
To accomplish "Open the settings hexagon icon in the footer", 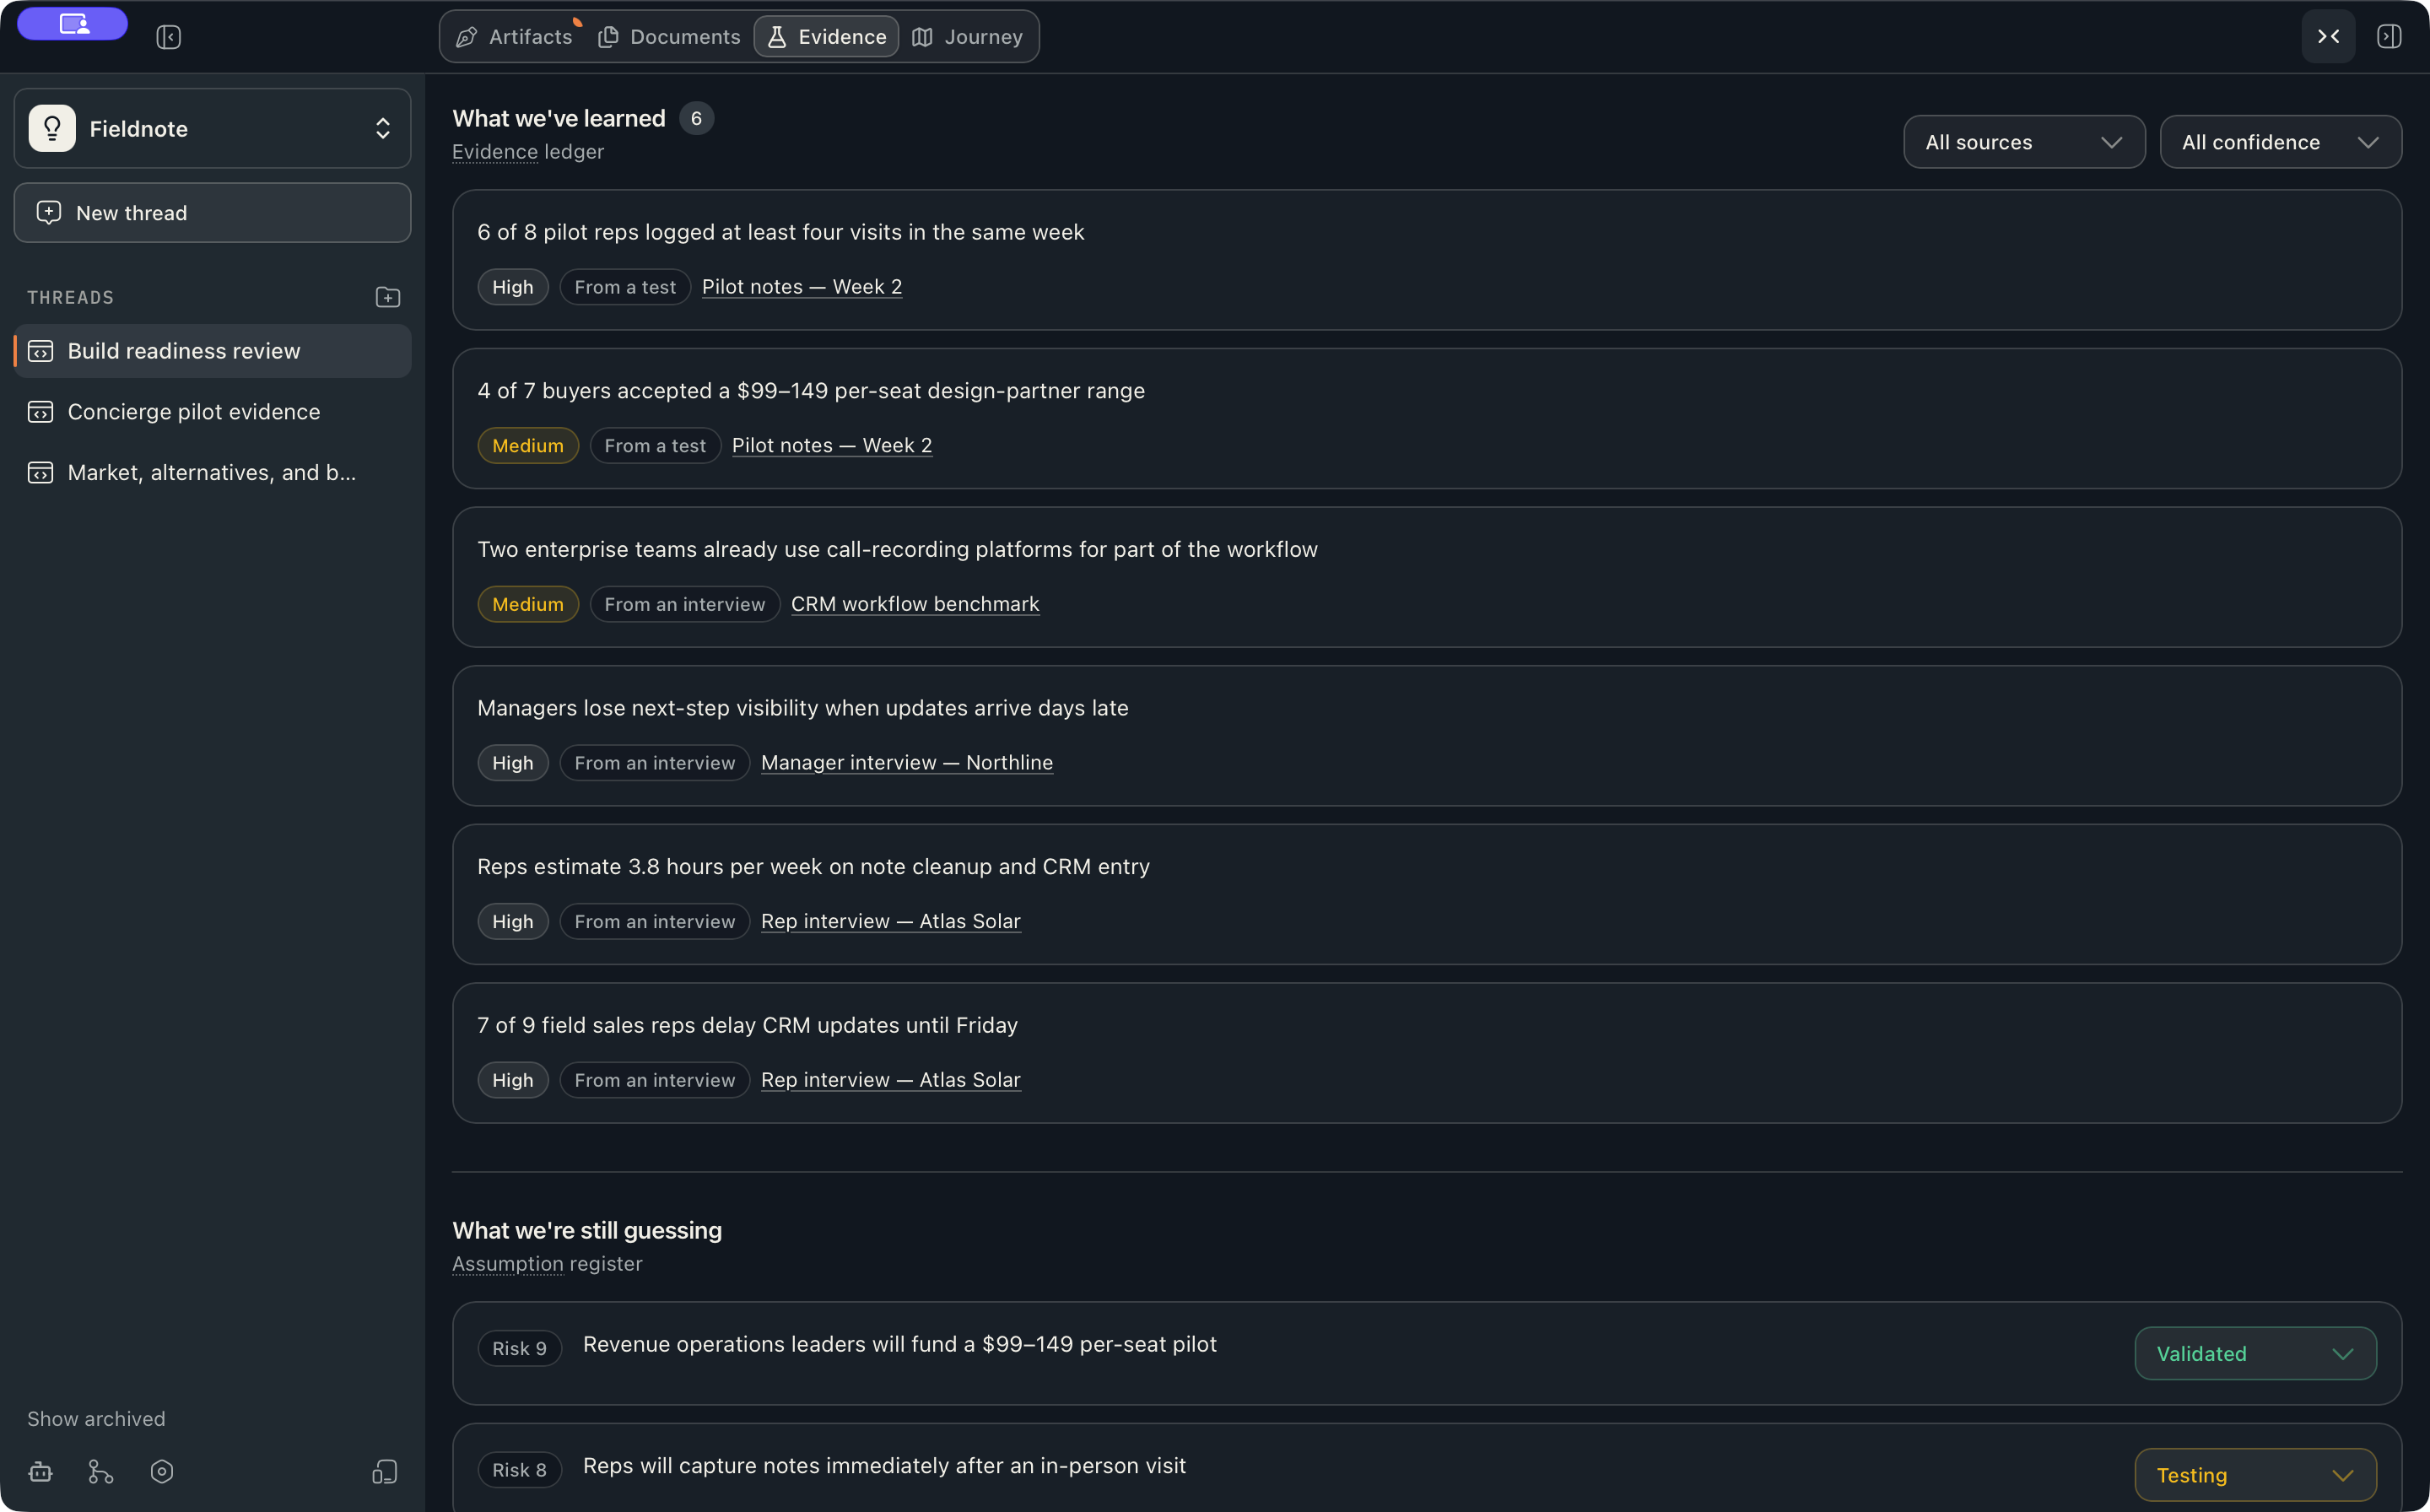I will coord(162,1472).
